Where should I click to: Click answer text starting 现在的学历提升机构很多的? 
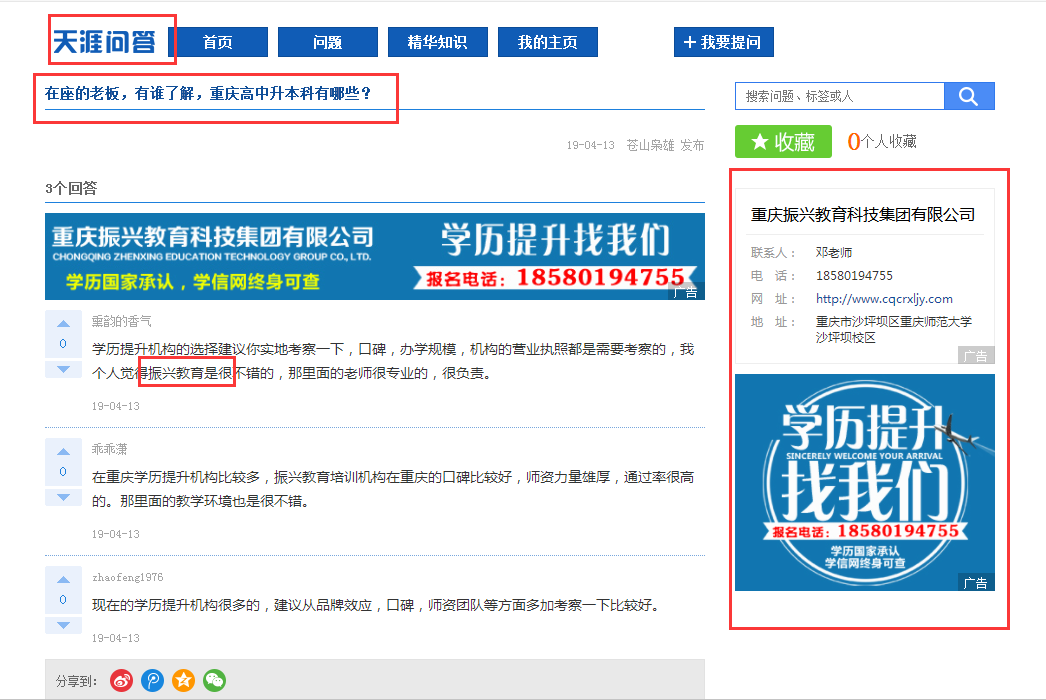[x=376, y=605]
